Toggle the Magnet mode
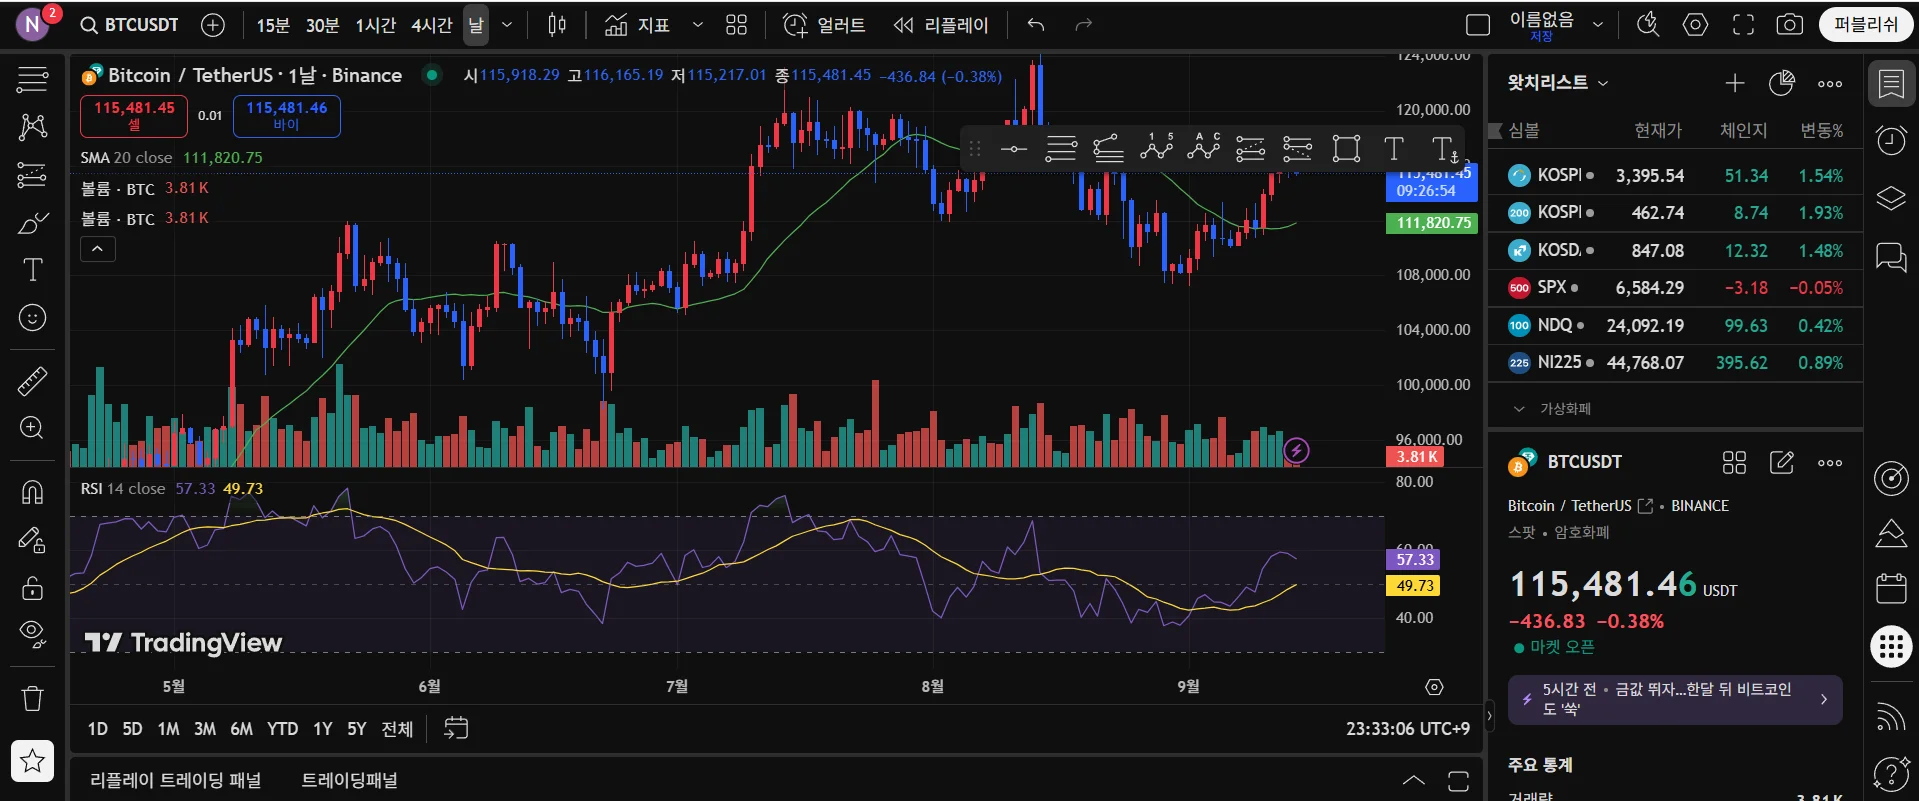The height and width of the screenshot is (801, 1919). pyautogui.click(x=33, y=492)
